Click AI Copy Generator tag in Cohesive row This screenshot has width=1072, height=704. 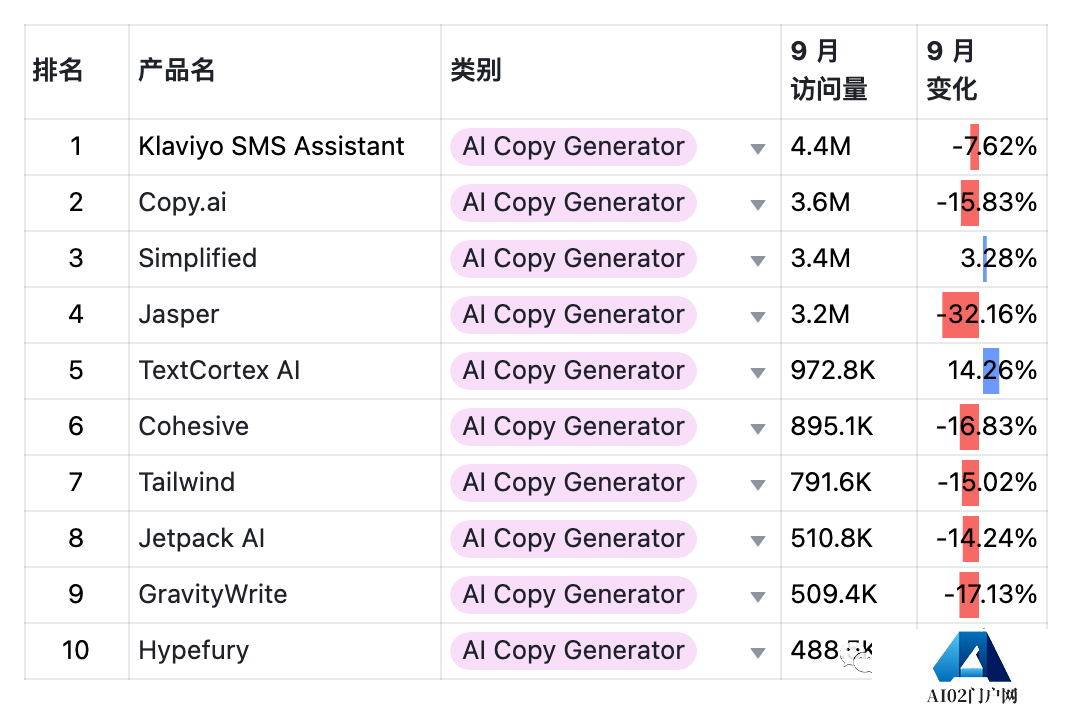(573, 427)
